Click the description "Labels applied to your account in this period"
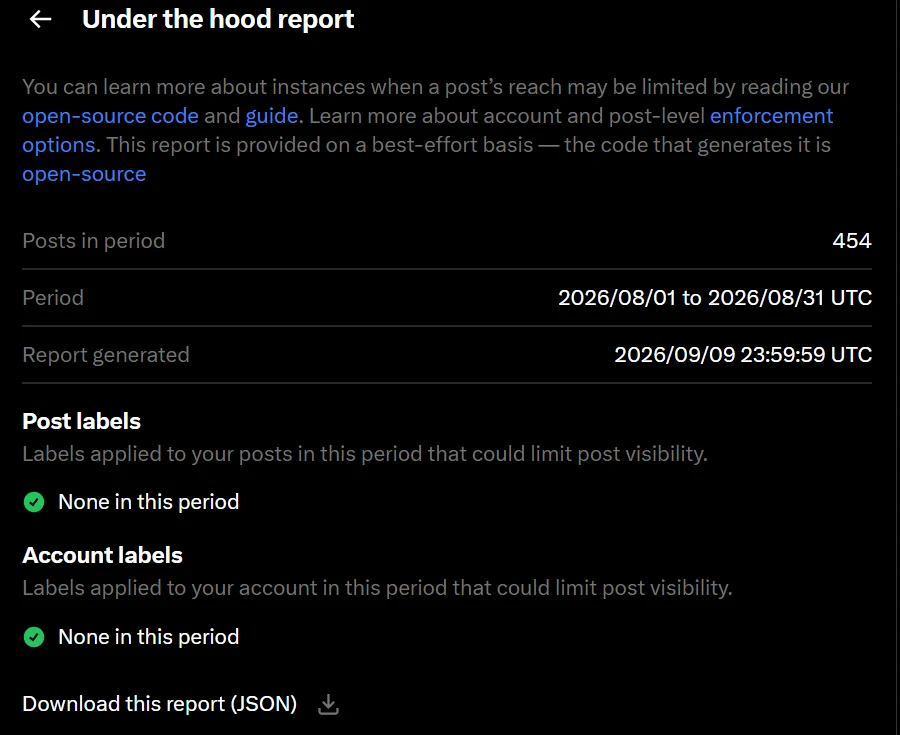The height and width of the screenshot is (735, 900). click(x=235, y=588)
